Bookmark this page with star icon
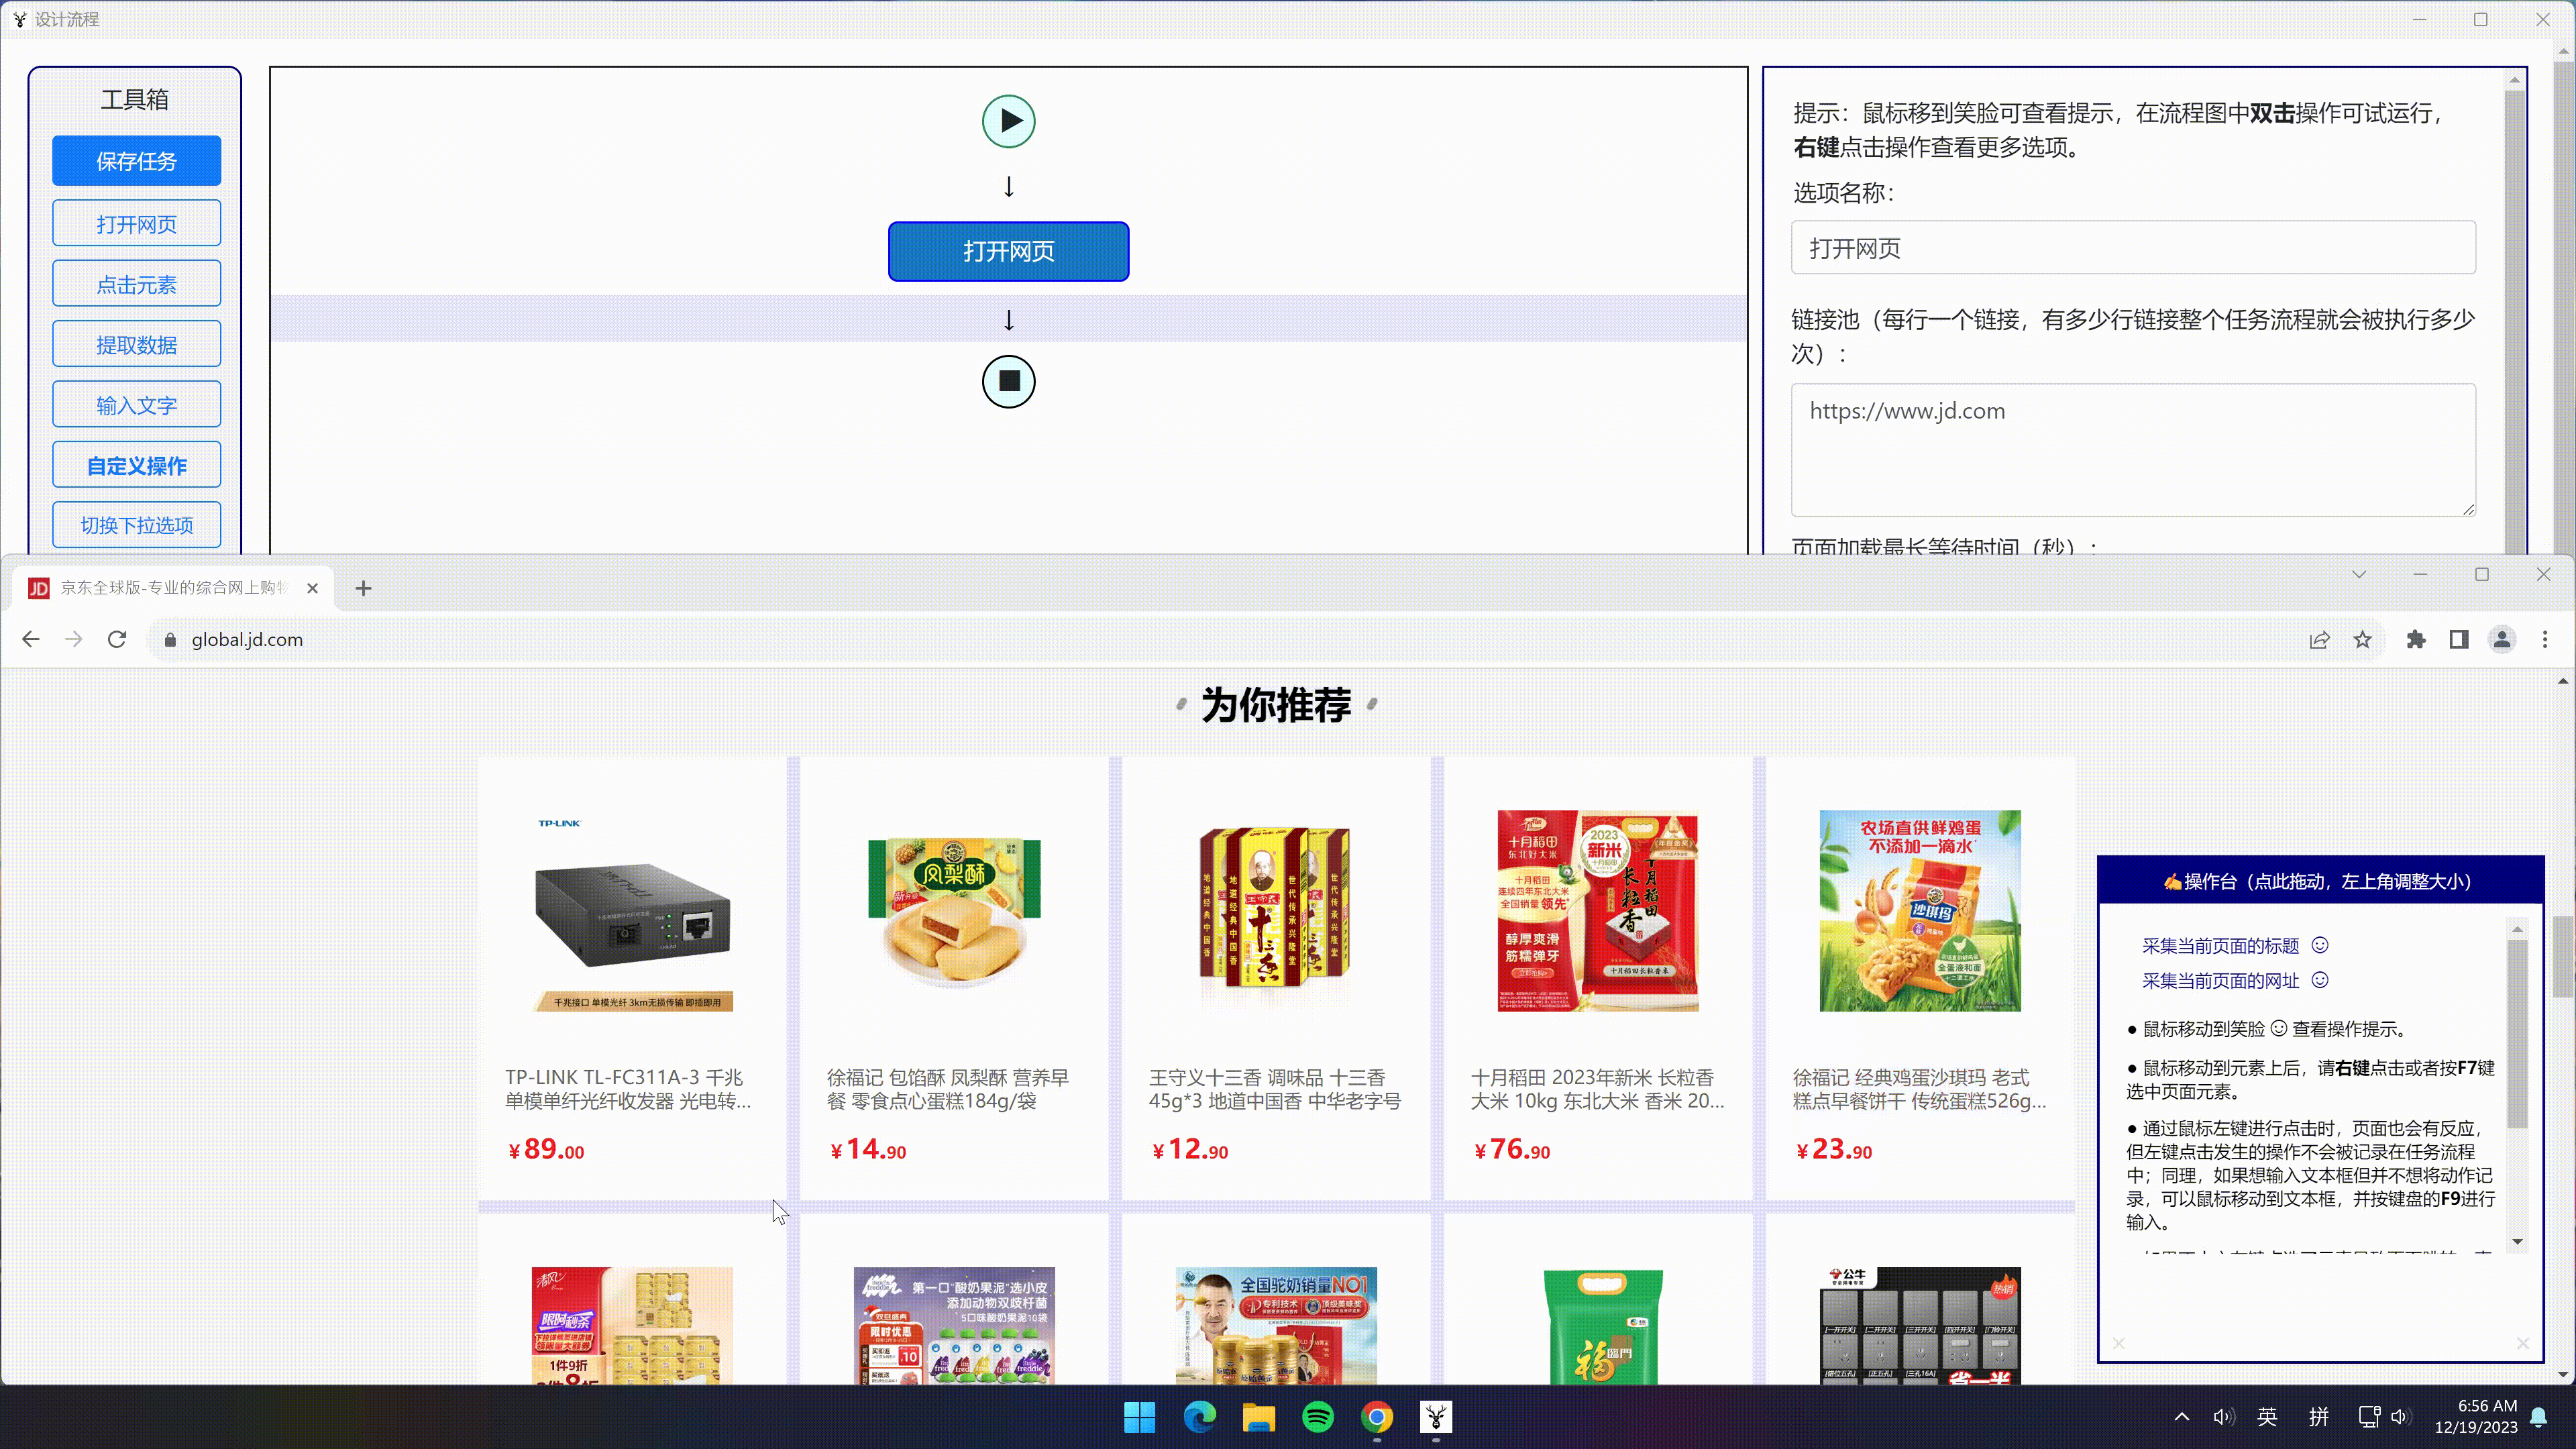Viewport: 2576px width, 1449px height. pos(2362,639)
